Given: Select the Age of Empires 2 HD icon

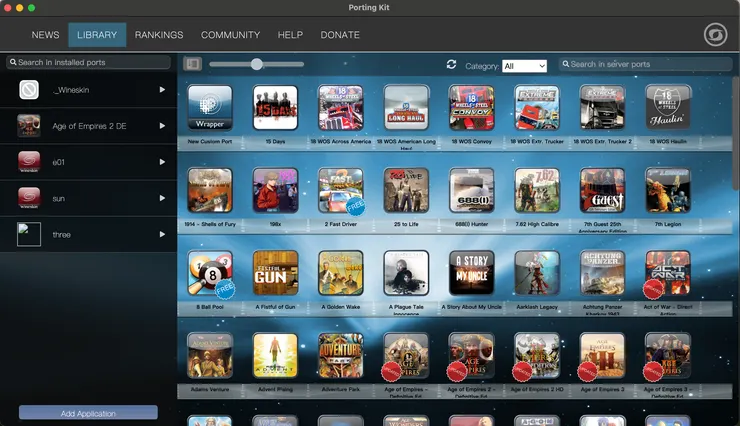Looking at the screenshot, I should click(x=537, y=355).
